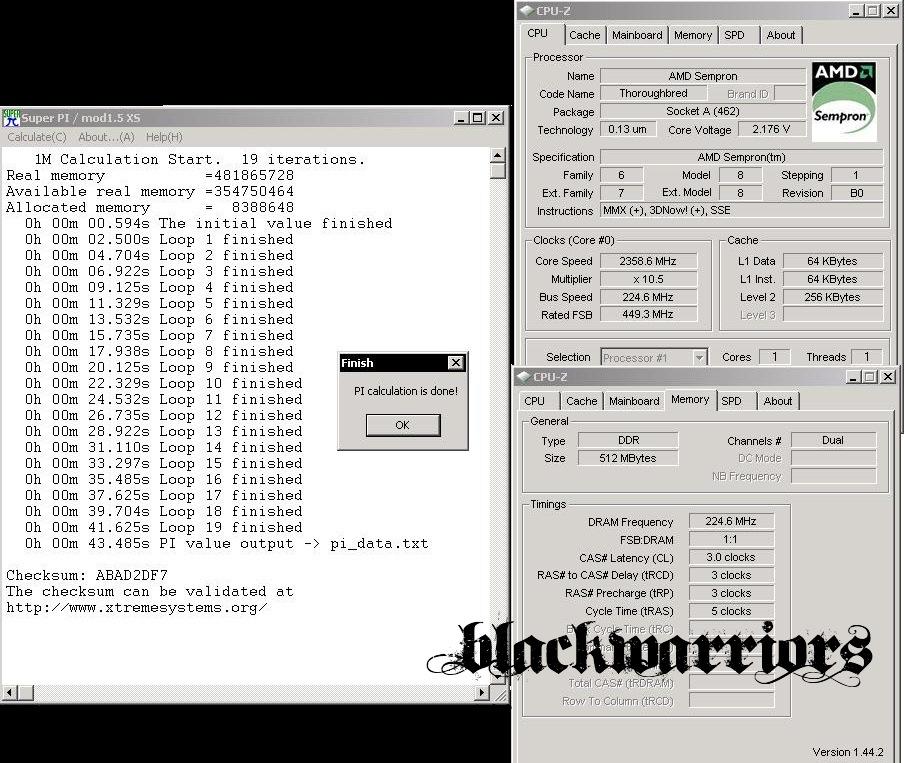Click the Super PI horizontal scrollbar thumb

25,692
